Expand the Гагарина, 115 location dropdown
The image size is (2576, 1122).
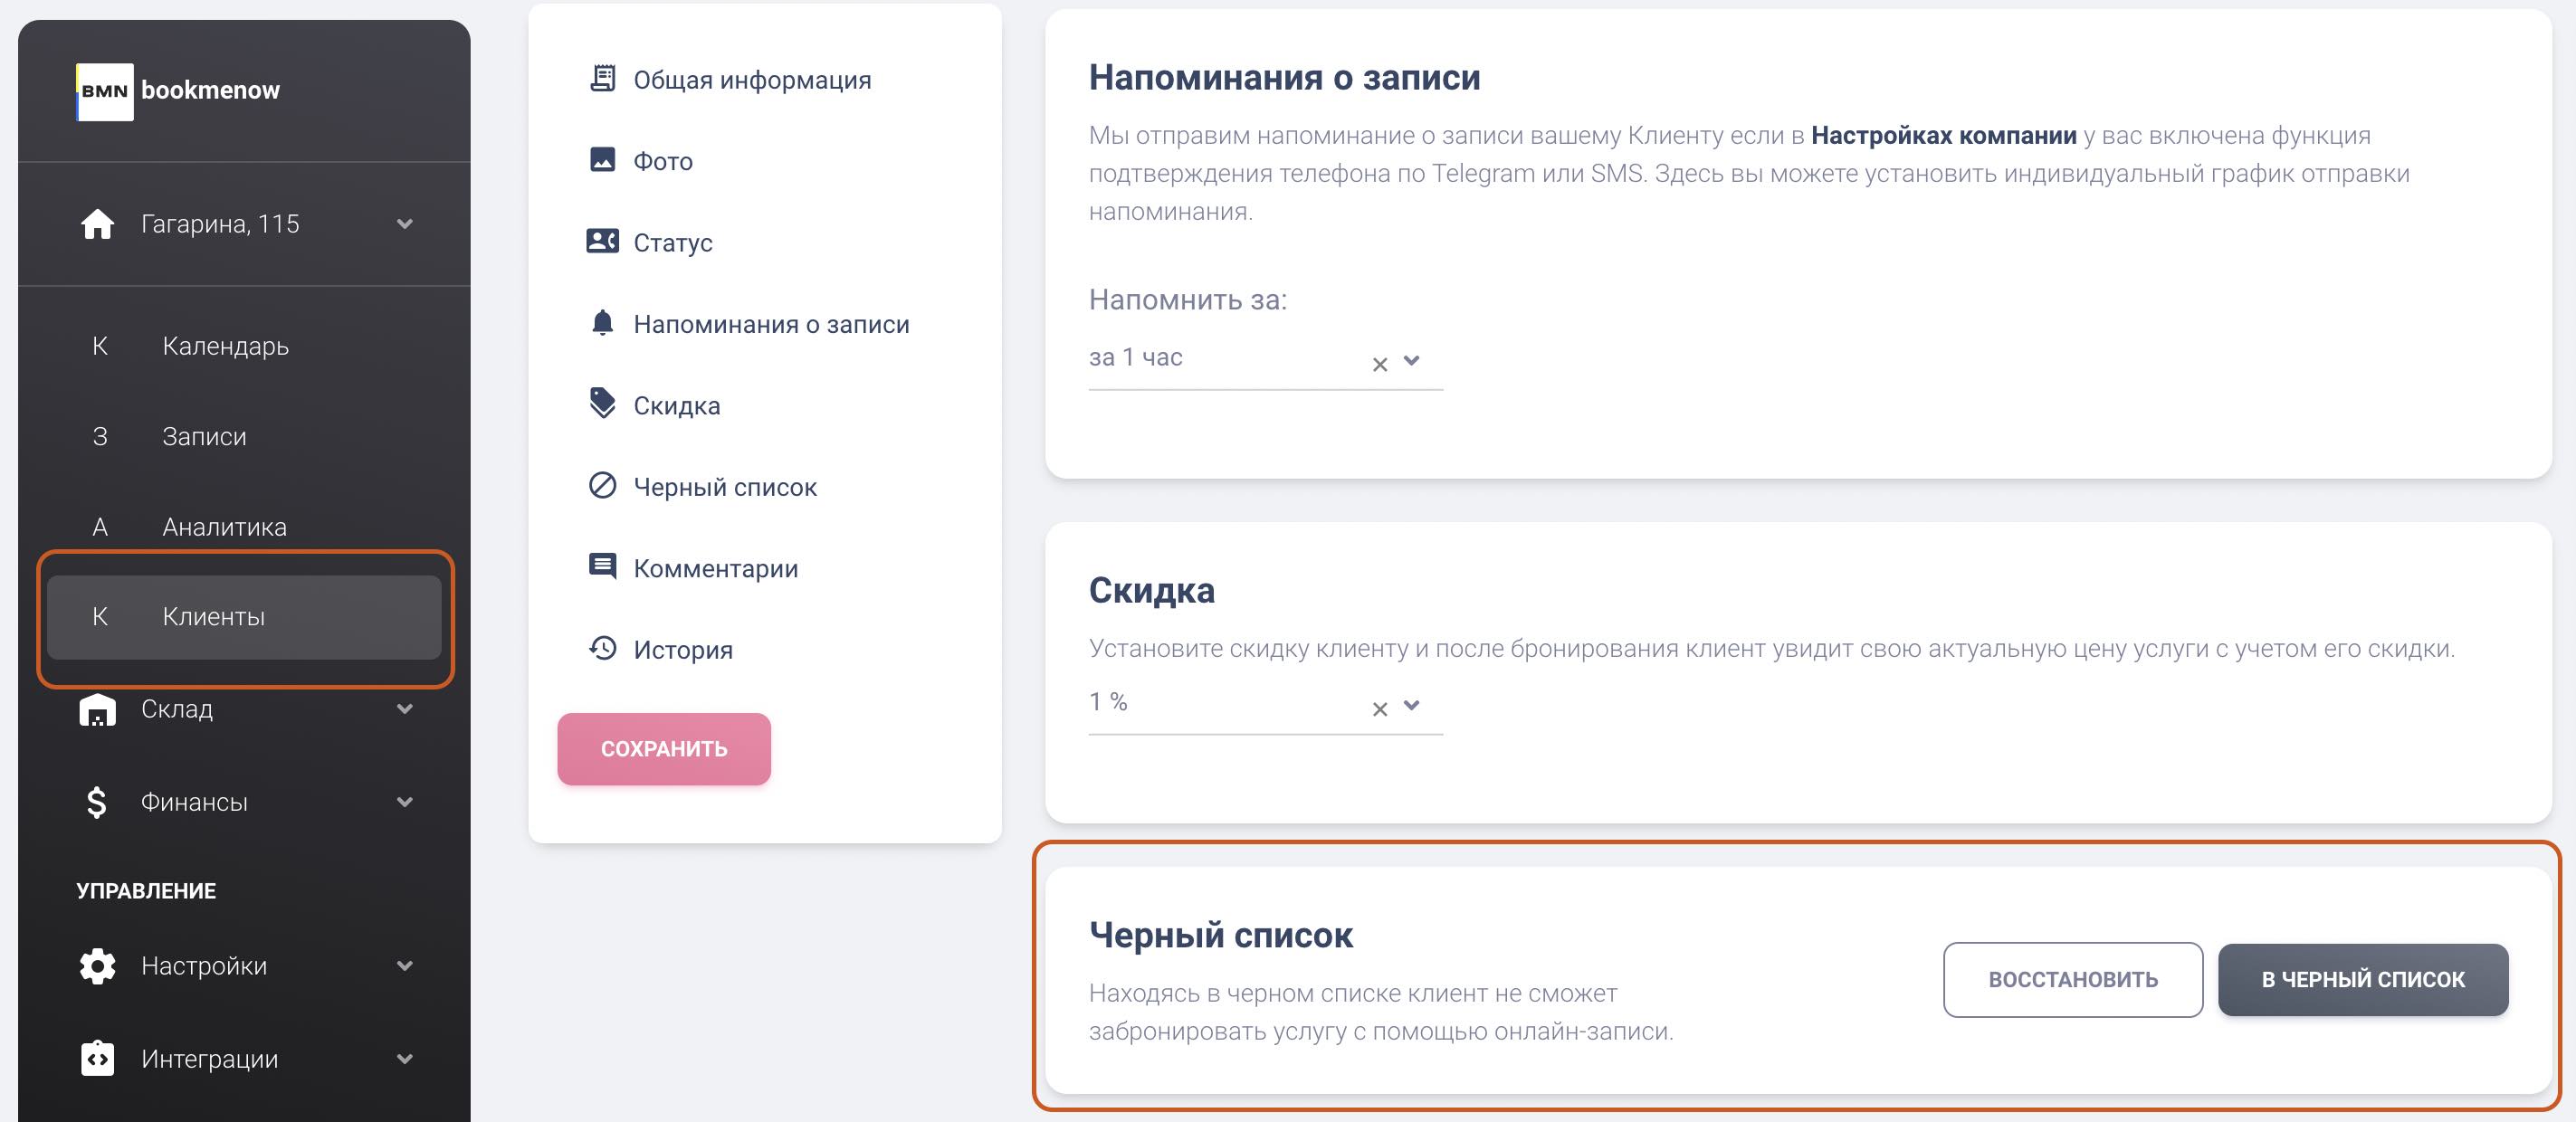pos(405,224)
